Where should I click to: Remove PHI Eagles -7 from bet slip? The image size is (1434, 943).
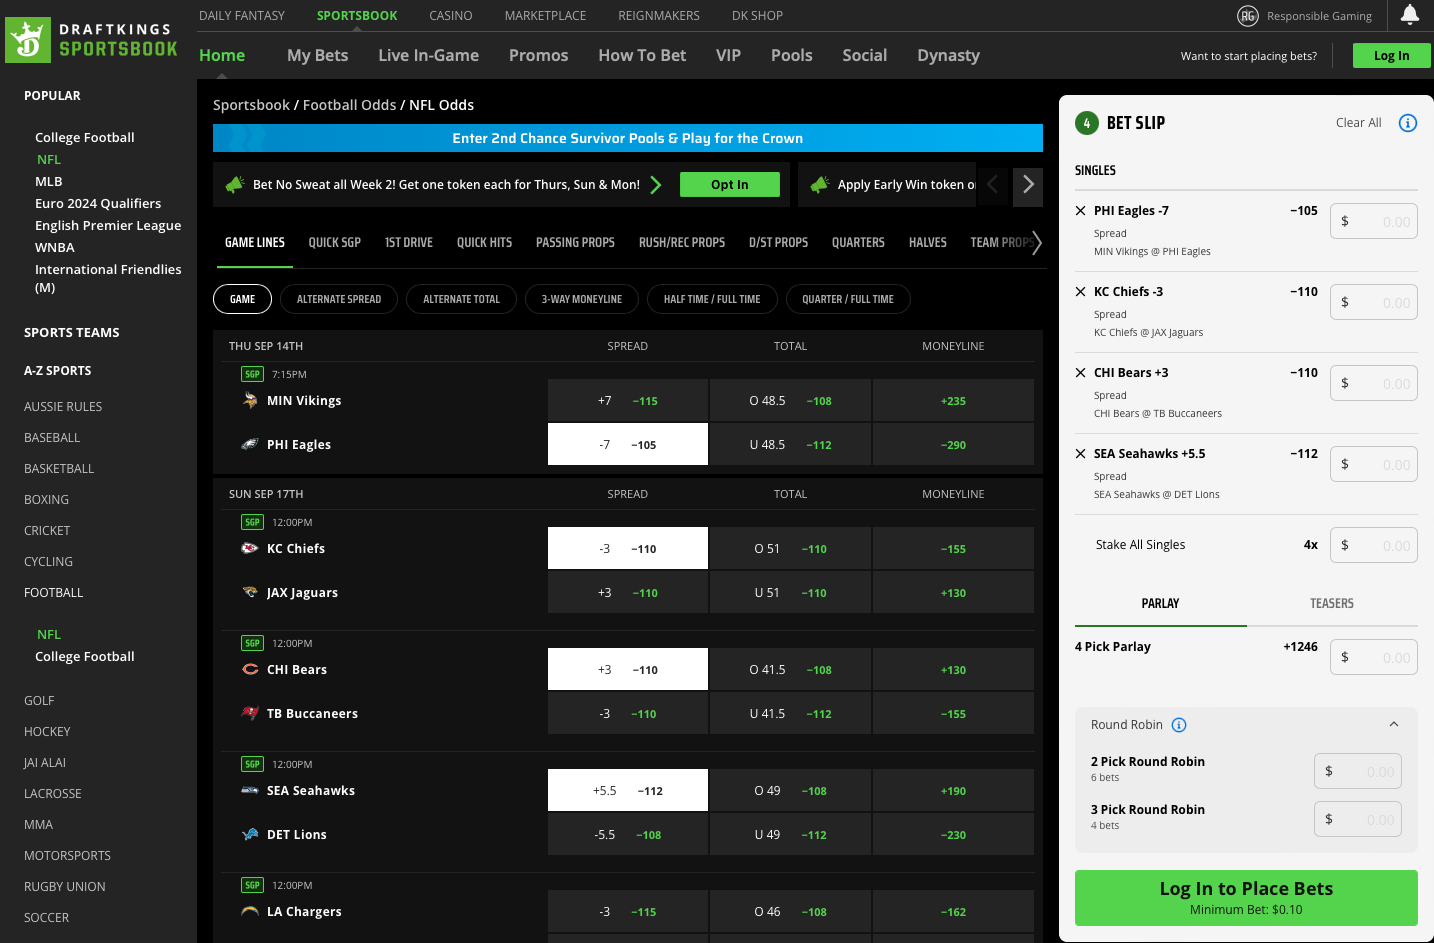click(x=1081, y=211)
